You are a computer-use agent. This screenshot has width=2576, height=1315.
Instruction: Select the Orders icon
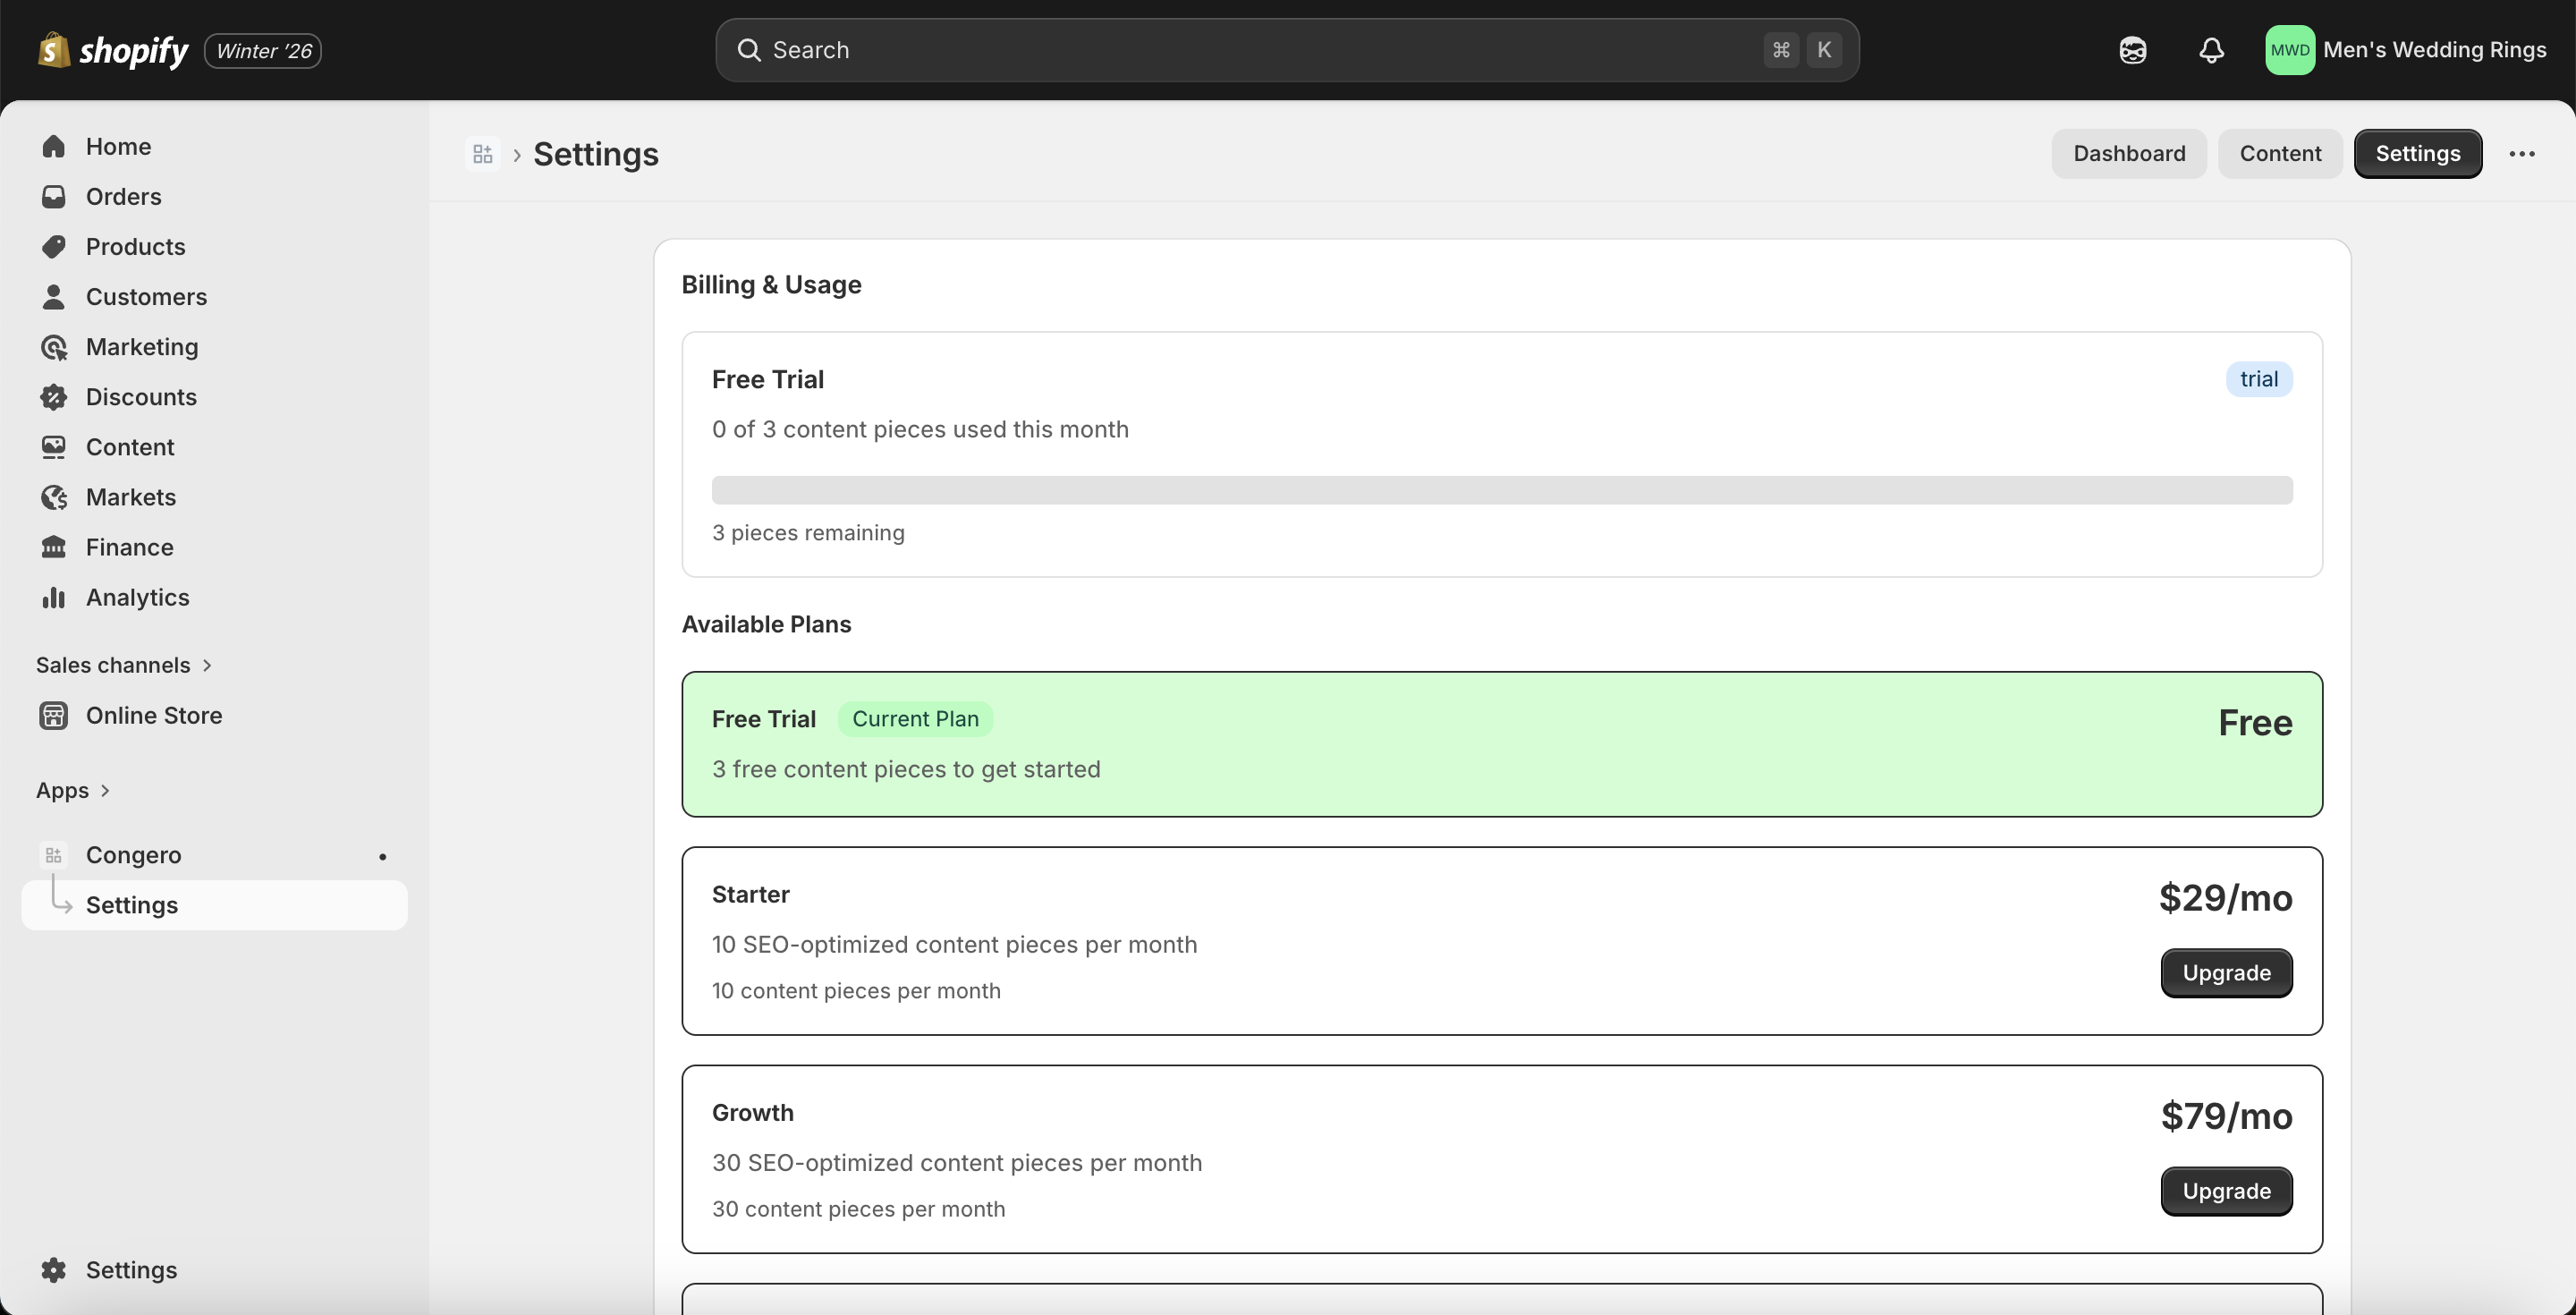(55, 196)
